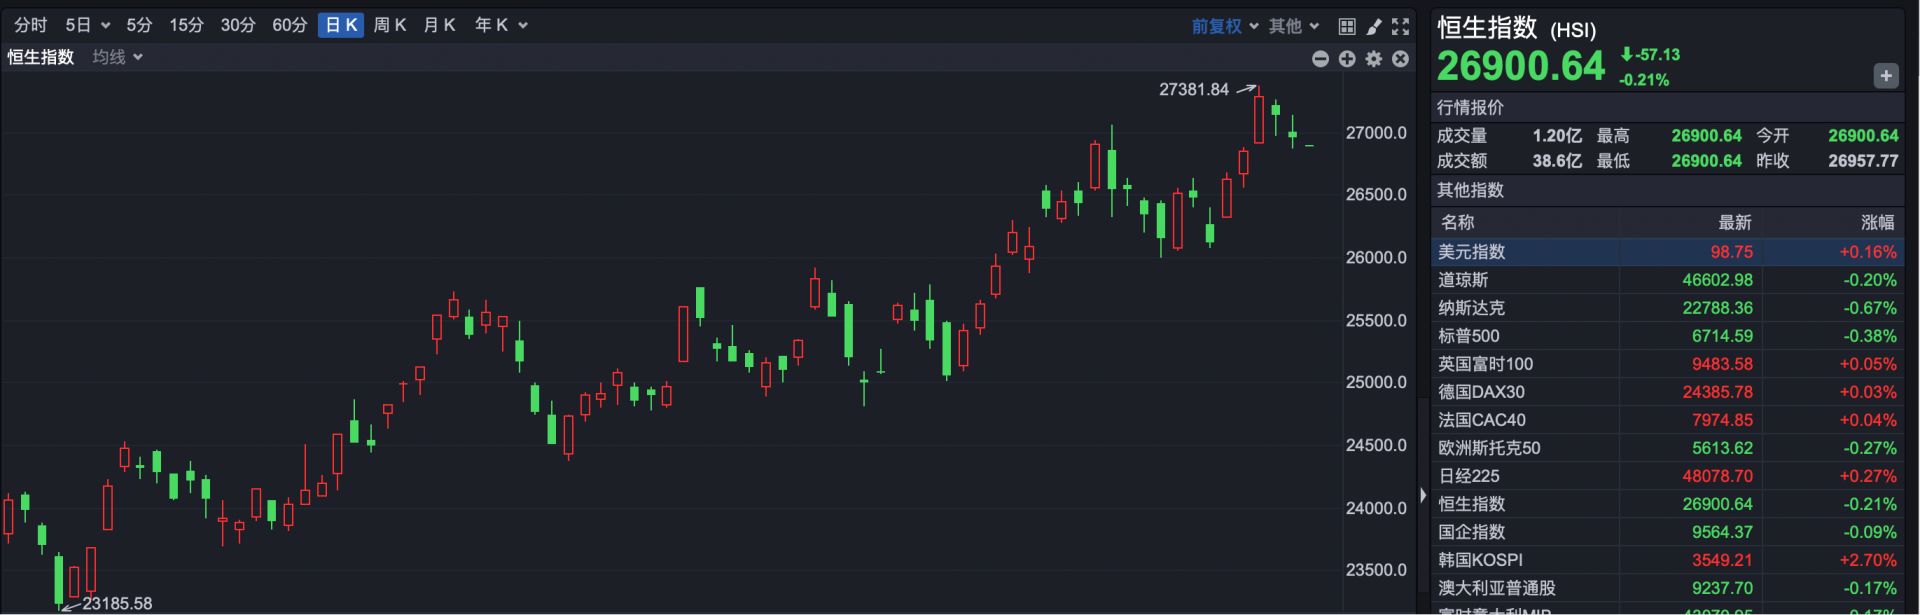Image resolution: width=1920 pixels, height=615 pixels.
Task: Select the 日K daily candlestick tab
Action: tap(341, 25)
